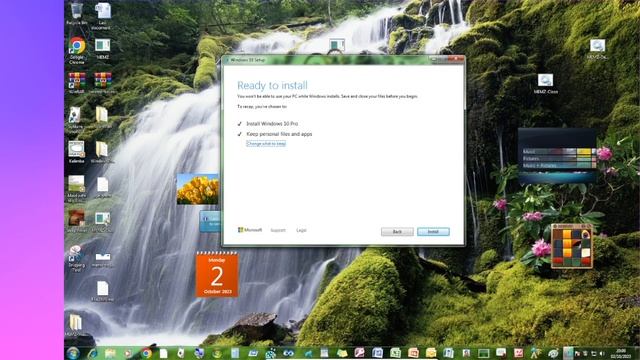The height and width of the screenshot is (360, 640).
Task: Open File Explorer folder from the taskbar
Action: click(x=110, y=353)
